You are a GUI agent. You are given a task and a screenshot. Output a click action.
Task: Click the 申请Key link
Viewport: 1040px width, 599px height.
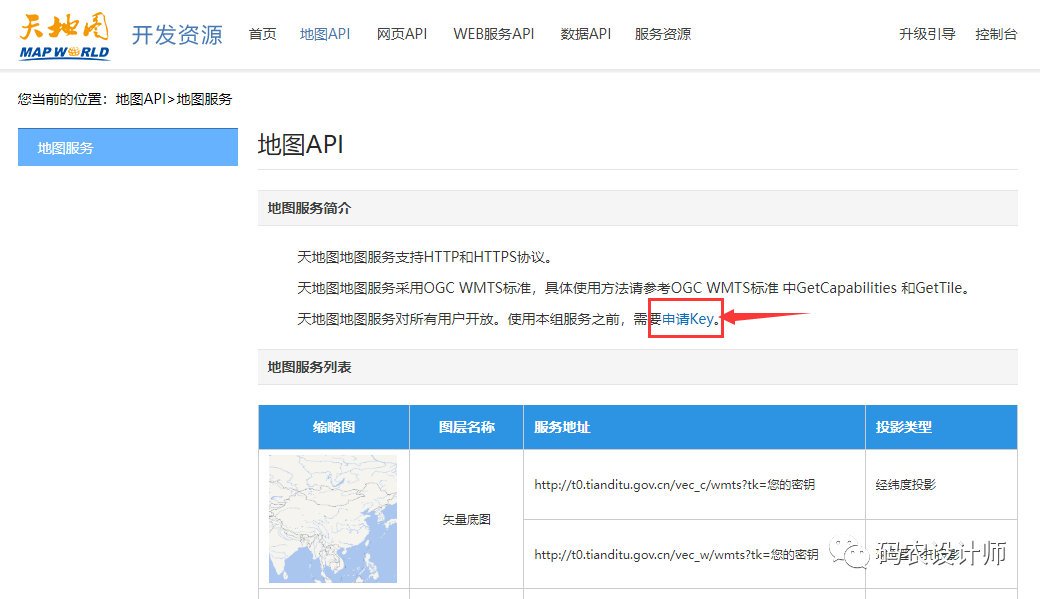(687, 319)
